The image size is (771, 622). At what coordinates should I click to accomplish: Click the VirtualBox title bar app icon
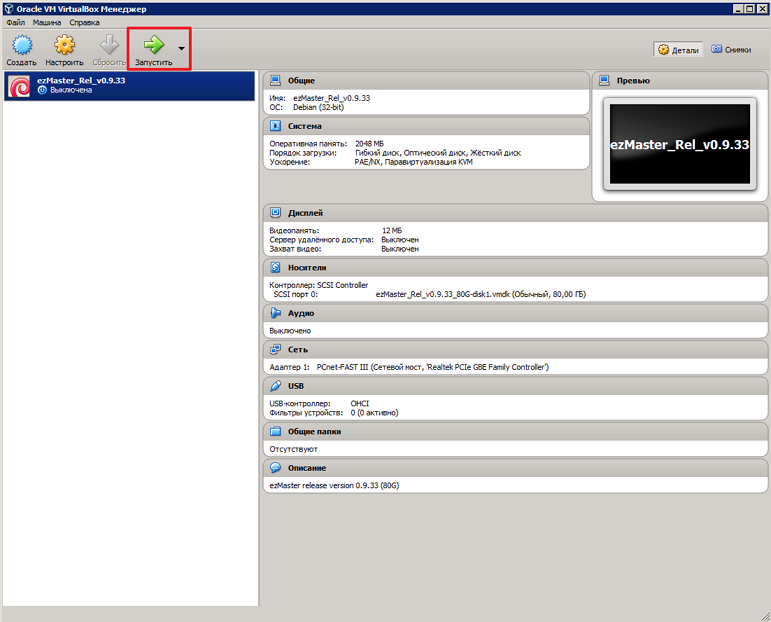point(8,9)
